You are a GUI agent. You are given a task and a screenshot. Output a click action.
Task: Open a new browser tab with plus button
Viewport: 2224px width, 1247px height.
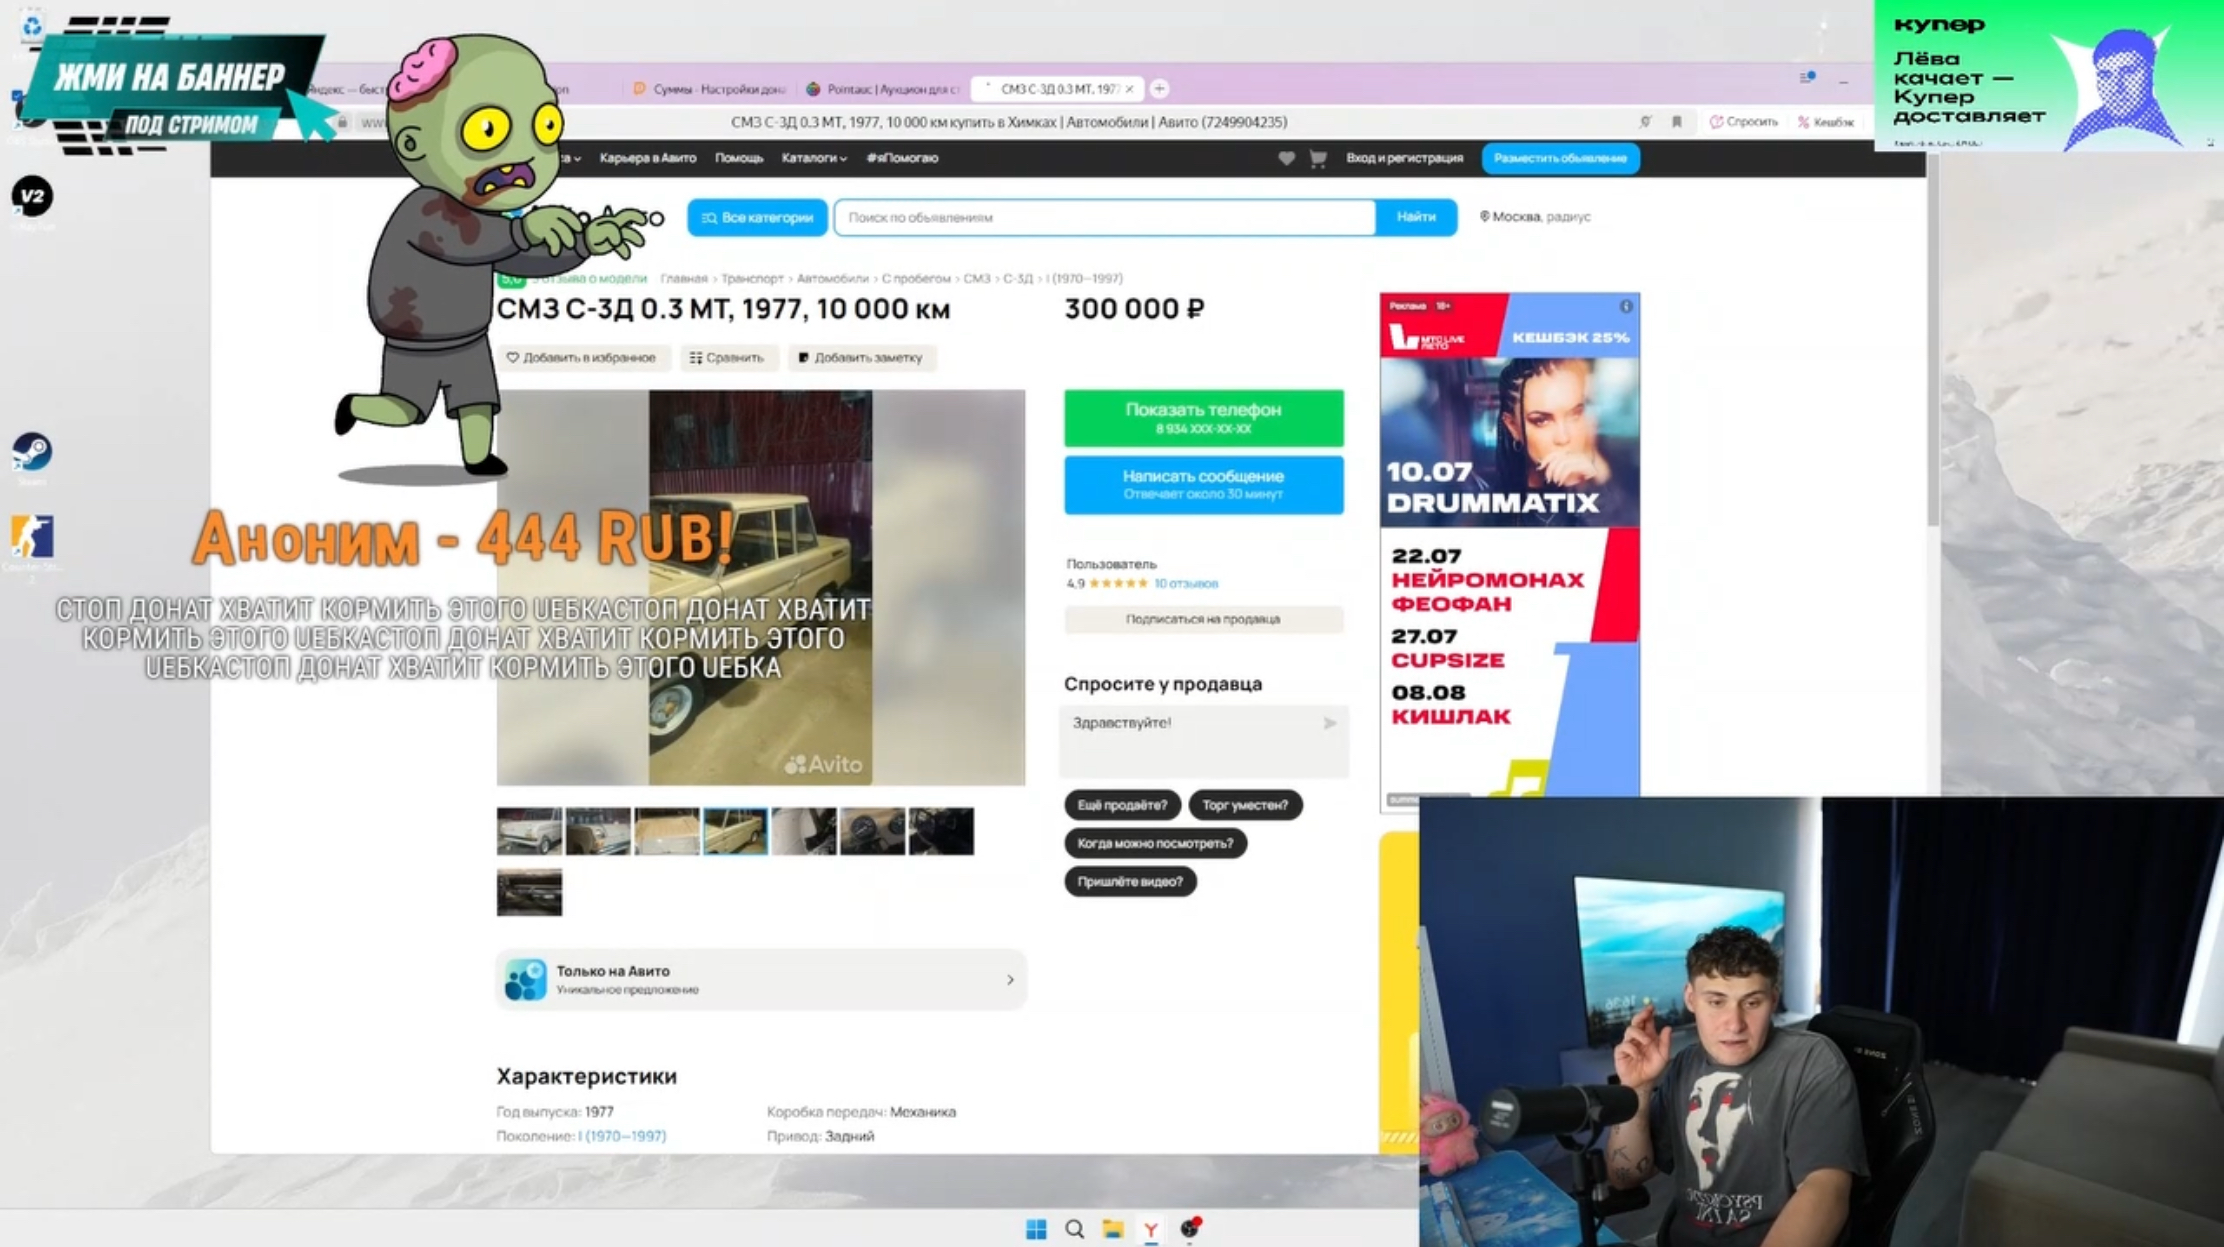1159,89
